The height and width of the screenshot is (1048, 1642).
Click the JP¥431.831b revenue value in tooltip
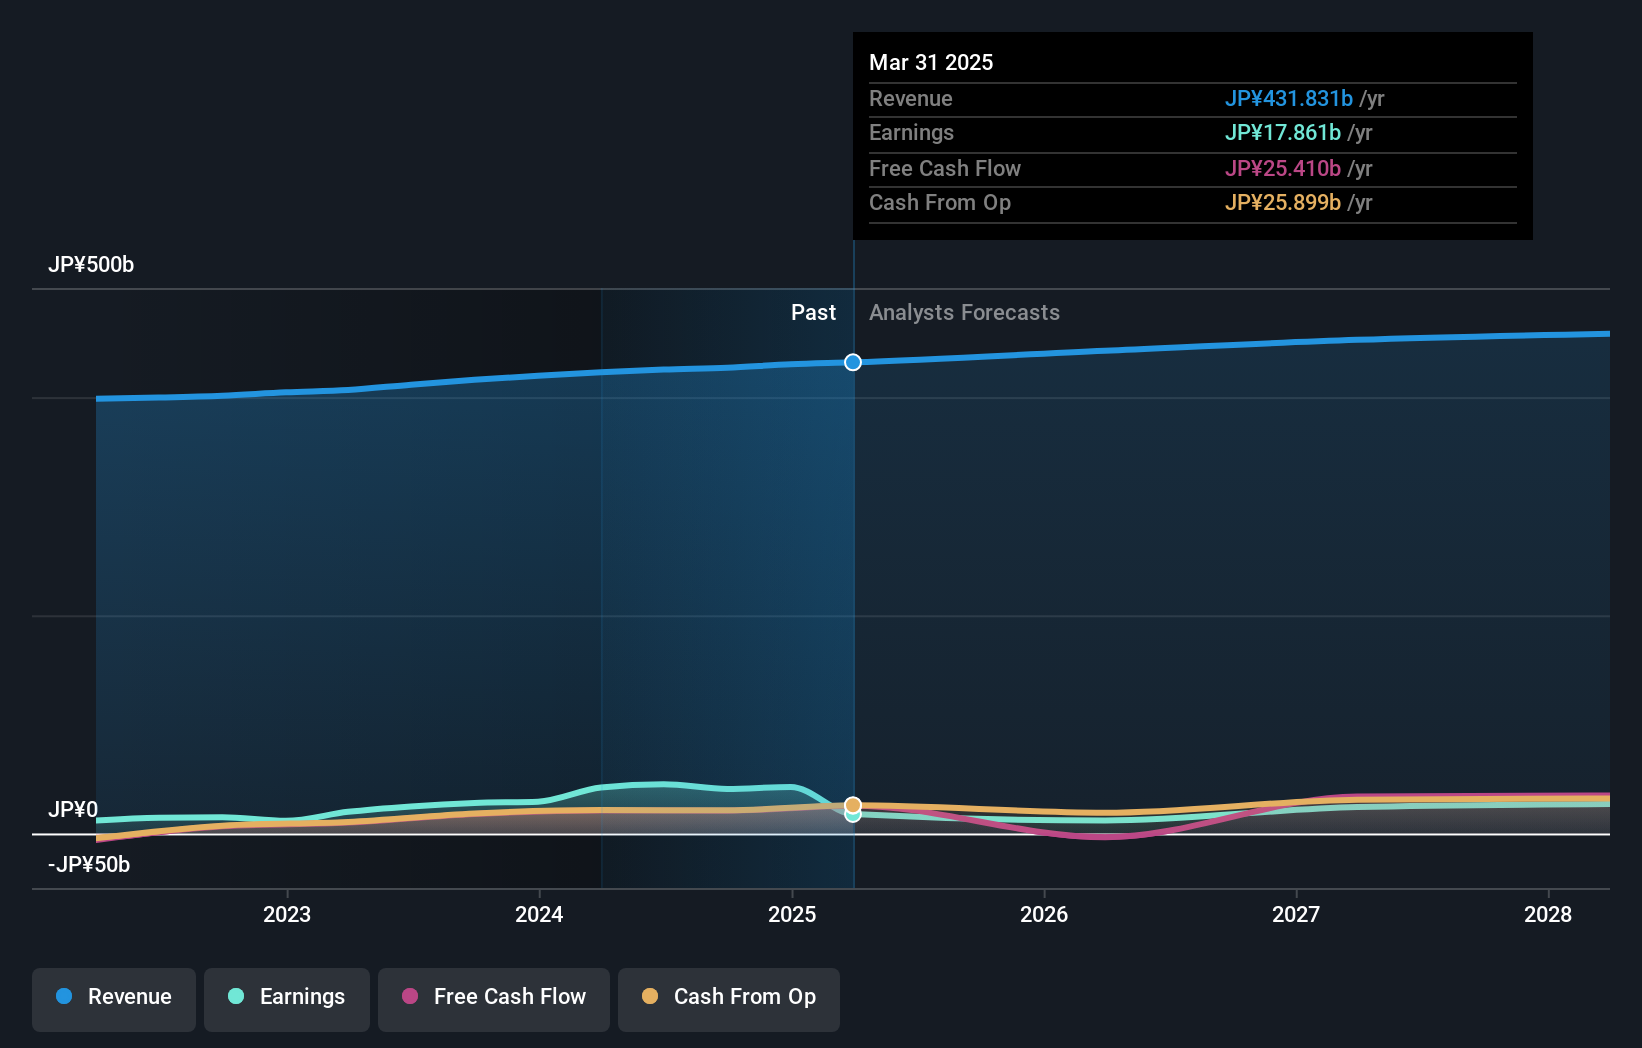[x=1289, y=98]
